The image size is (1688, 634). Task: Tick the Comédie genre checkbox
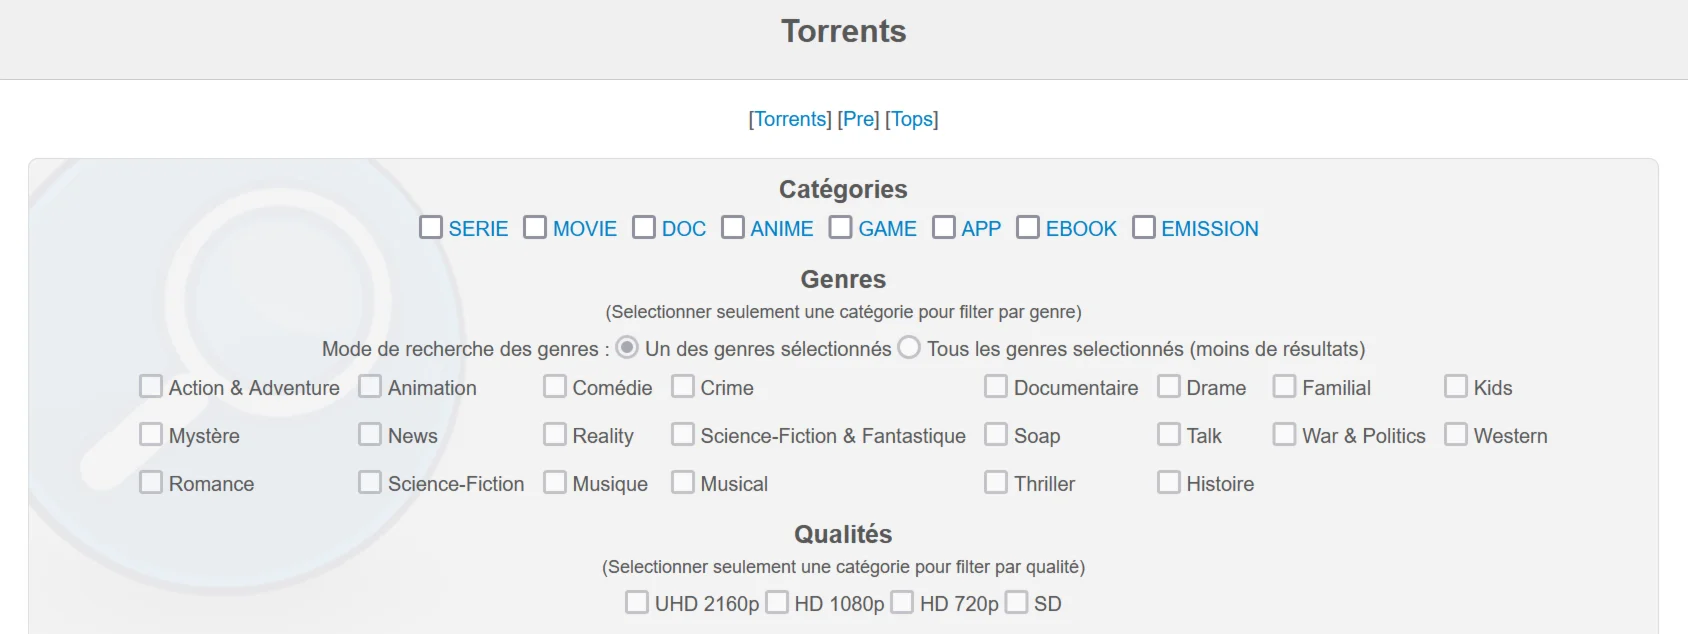pos(555,387)
